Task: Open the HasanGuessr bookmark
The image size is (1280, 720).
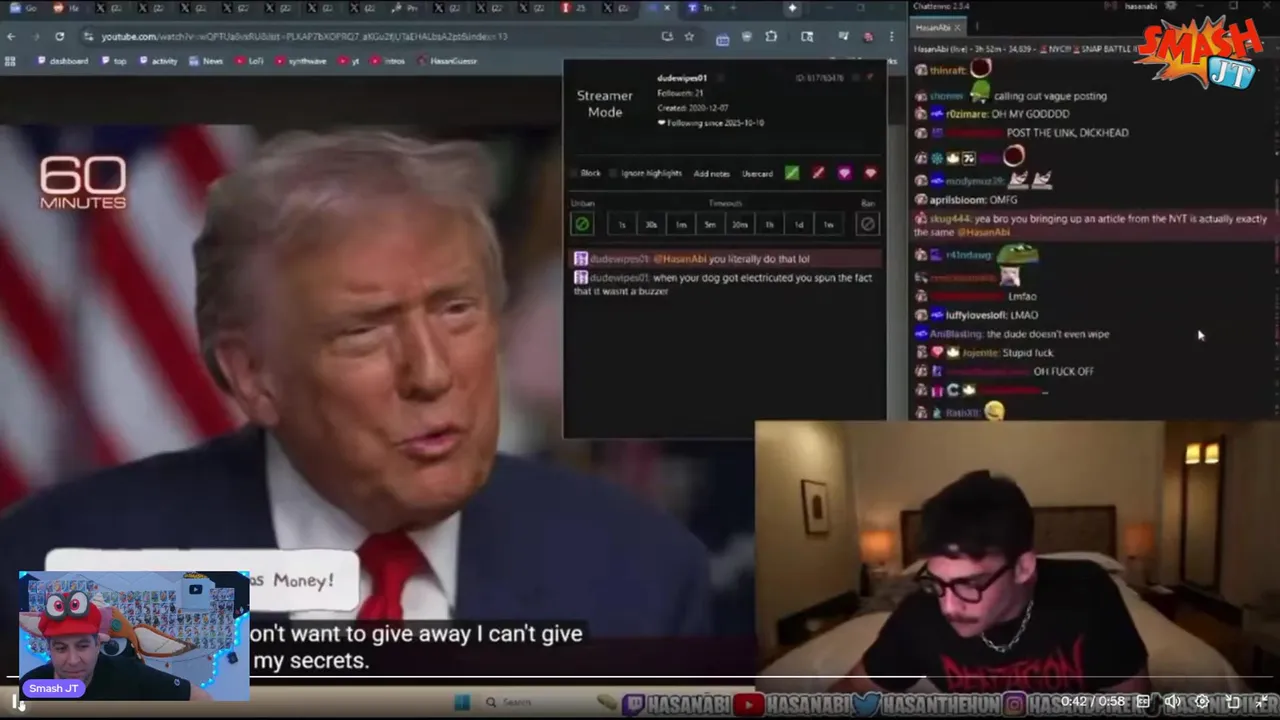Action: click(447, 61)
